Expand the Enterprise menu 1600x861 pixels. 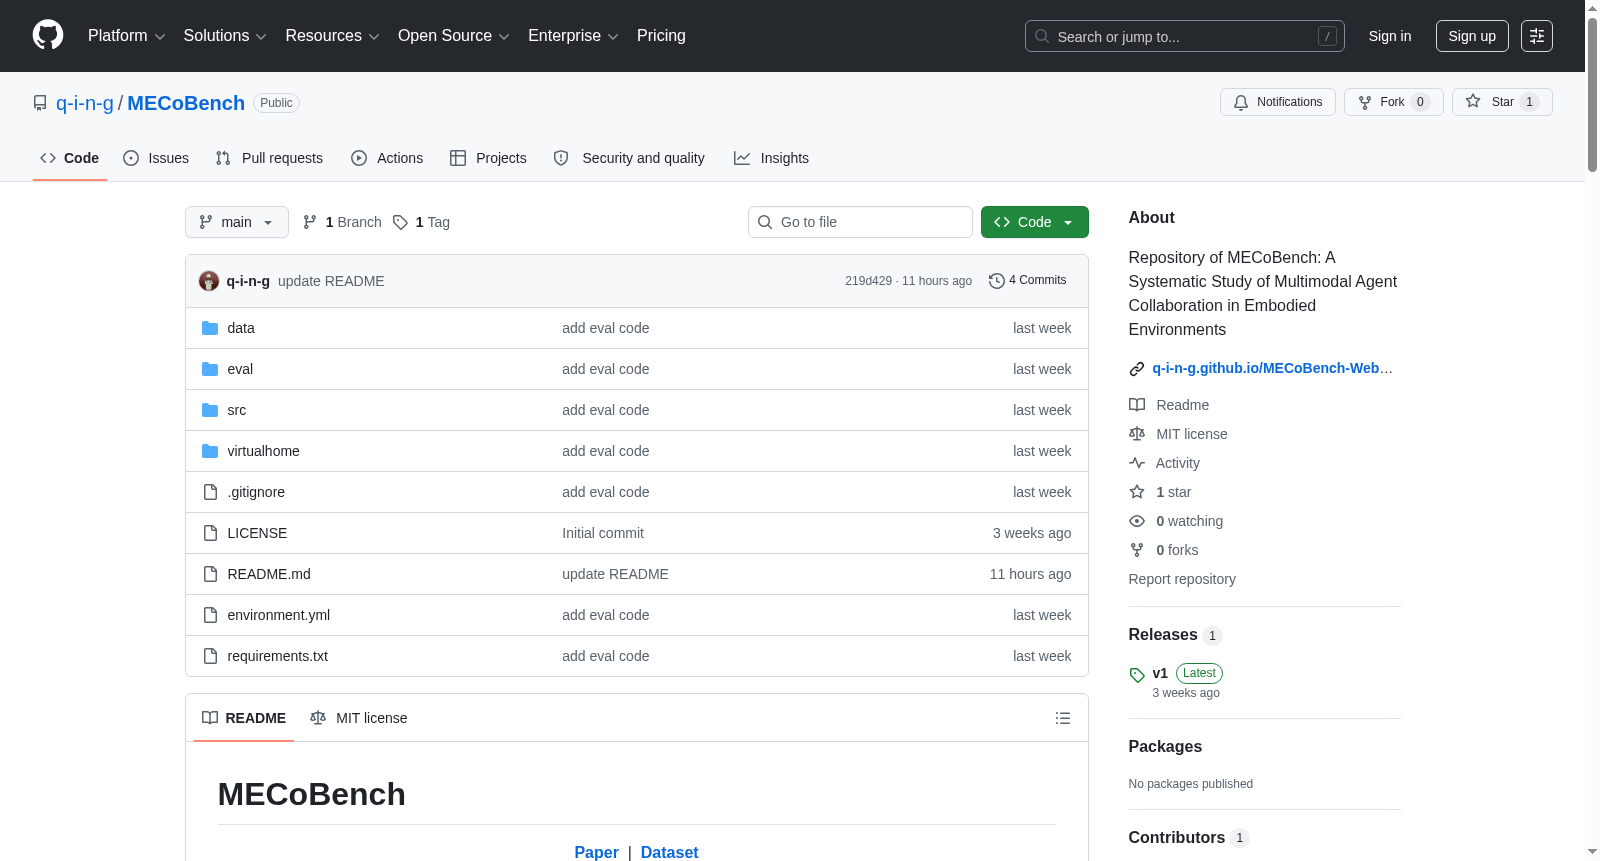point(573,36)
